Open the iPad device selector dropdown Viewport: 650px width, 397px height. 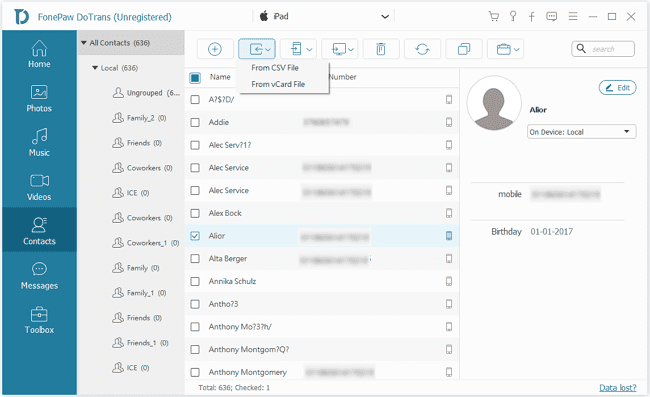point(323,17)
